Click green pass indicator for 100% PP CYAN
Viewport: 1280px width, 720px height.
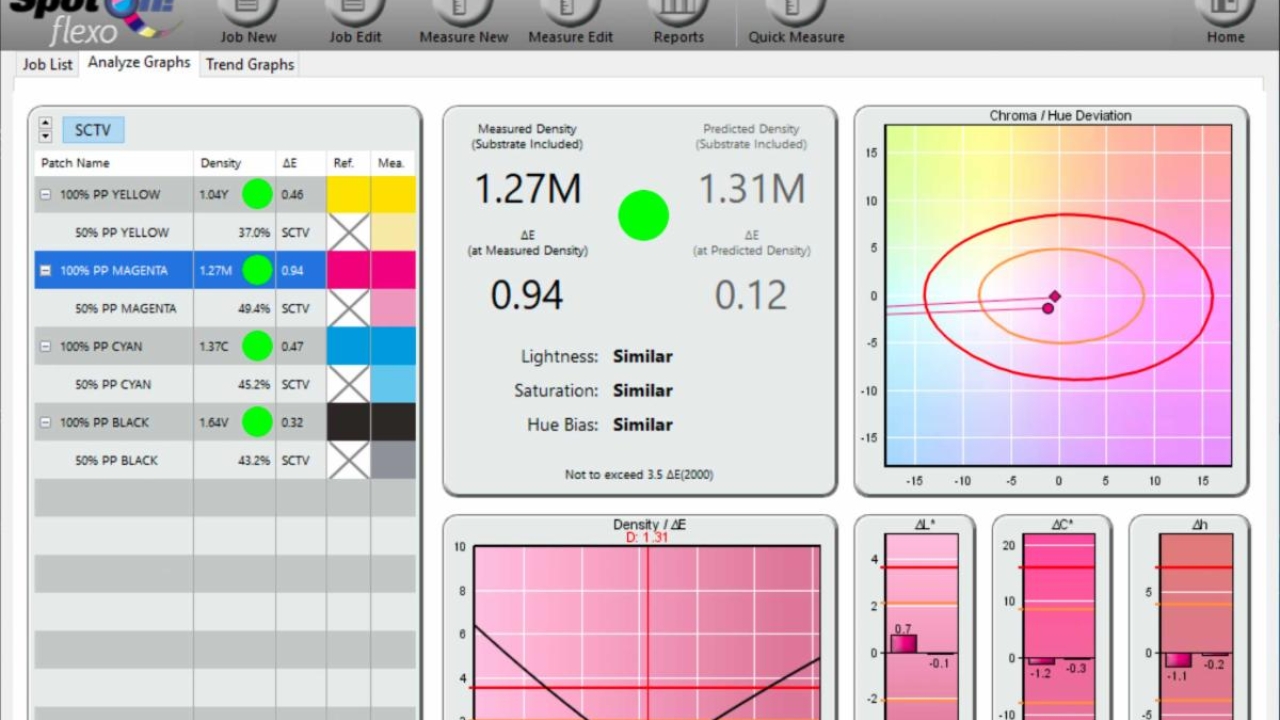pos(257,346)
